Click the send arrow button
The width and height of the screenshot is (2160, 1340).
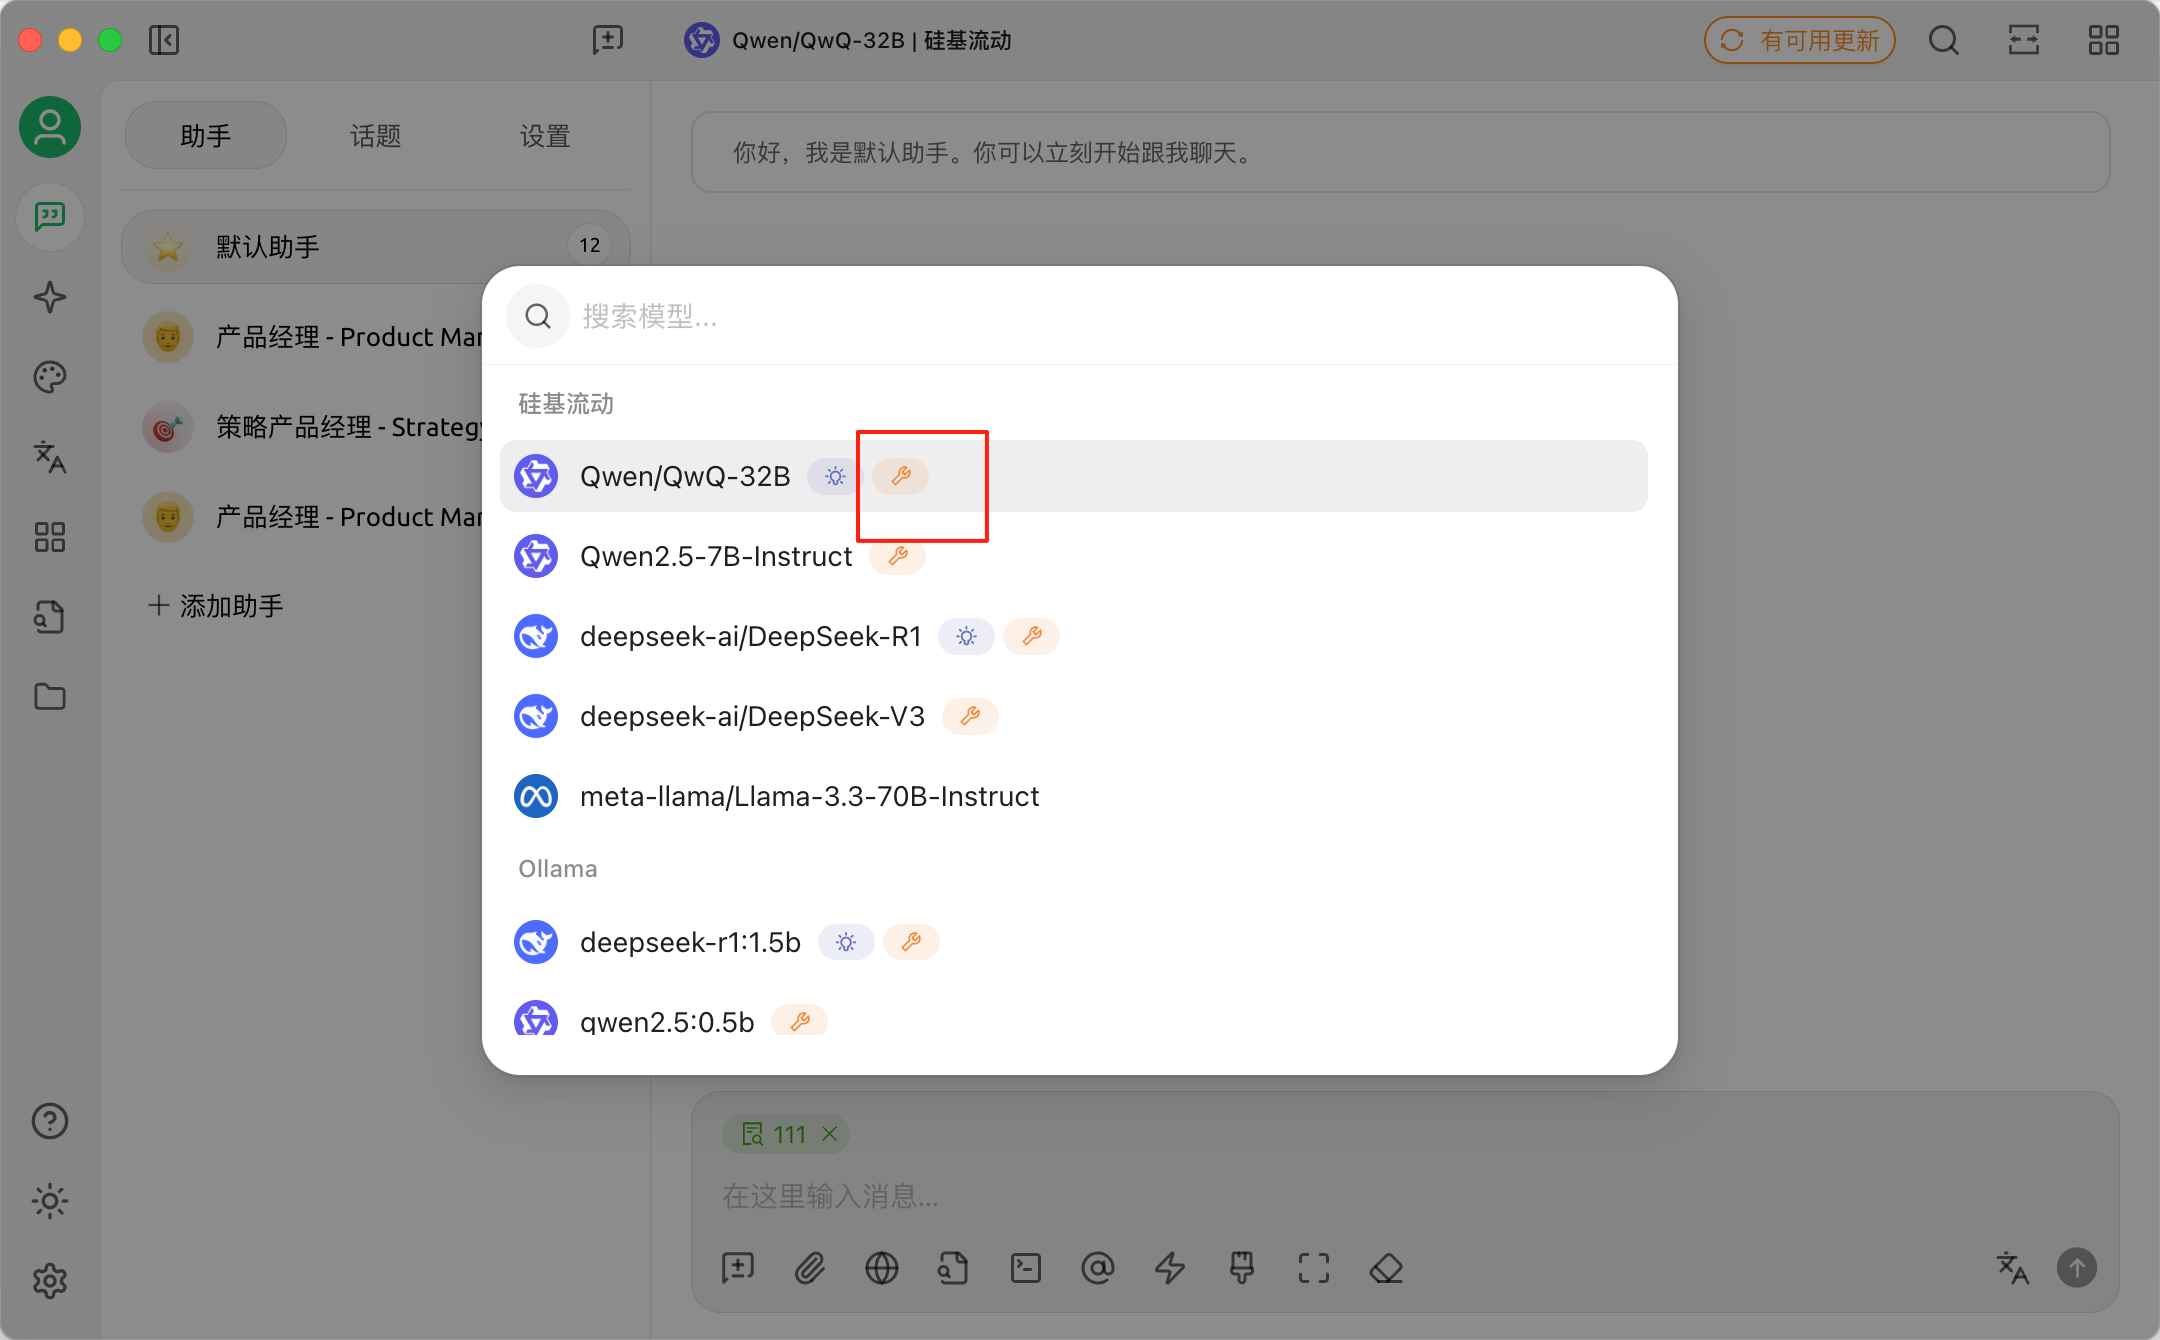tap(2077, 1268)
